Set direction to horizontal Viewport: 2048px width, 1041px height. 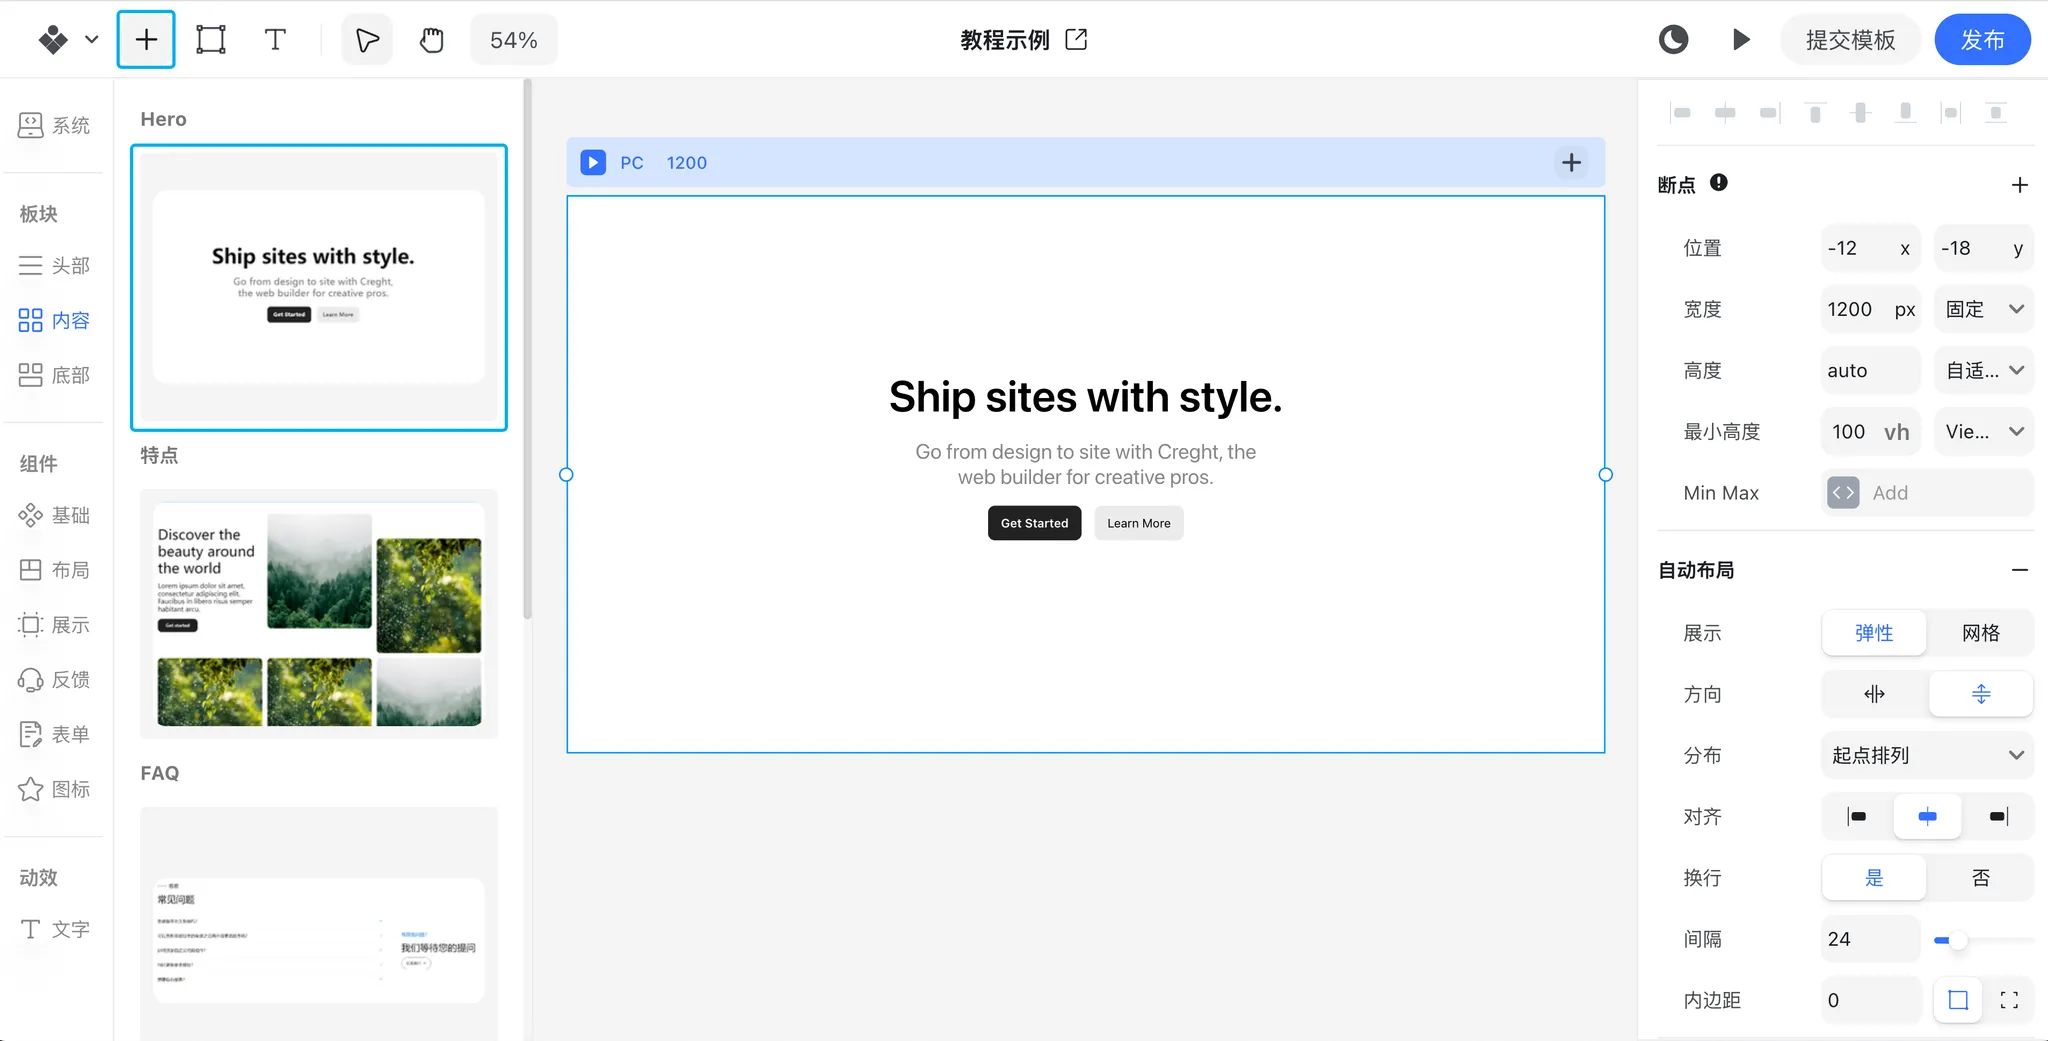tap(1874, 694)
